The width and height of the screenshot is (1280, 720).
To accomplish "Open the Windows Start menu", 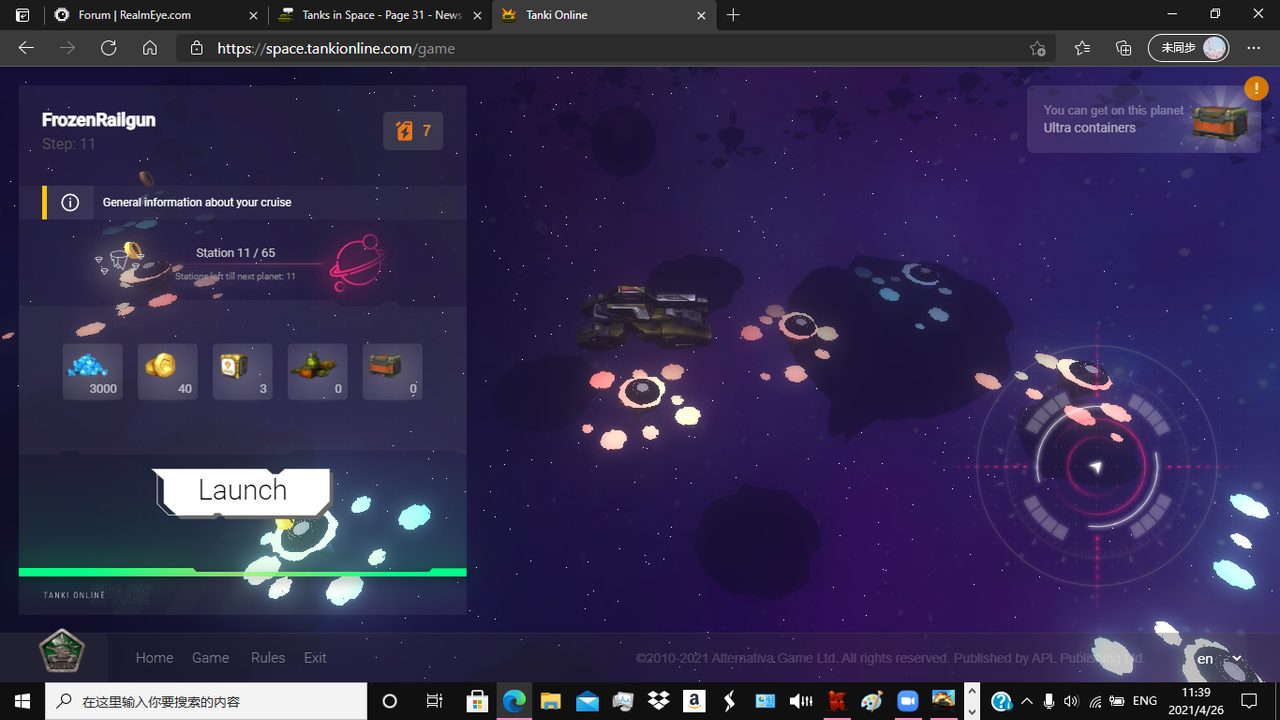I will click(22, 701).
